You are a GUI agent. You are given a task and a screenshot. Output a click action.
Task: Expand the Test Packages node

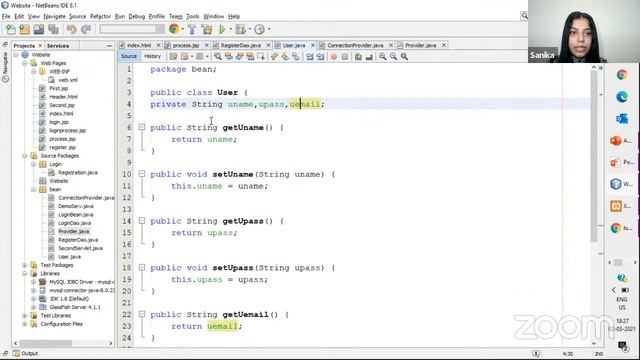click(x=25, y=265)
